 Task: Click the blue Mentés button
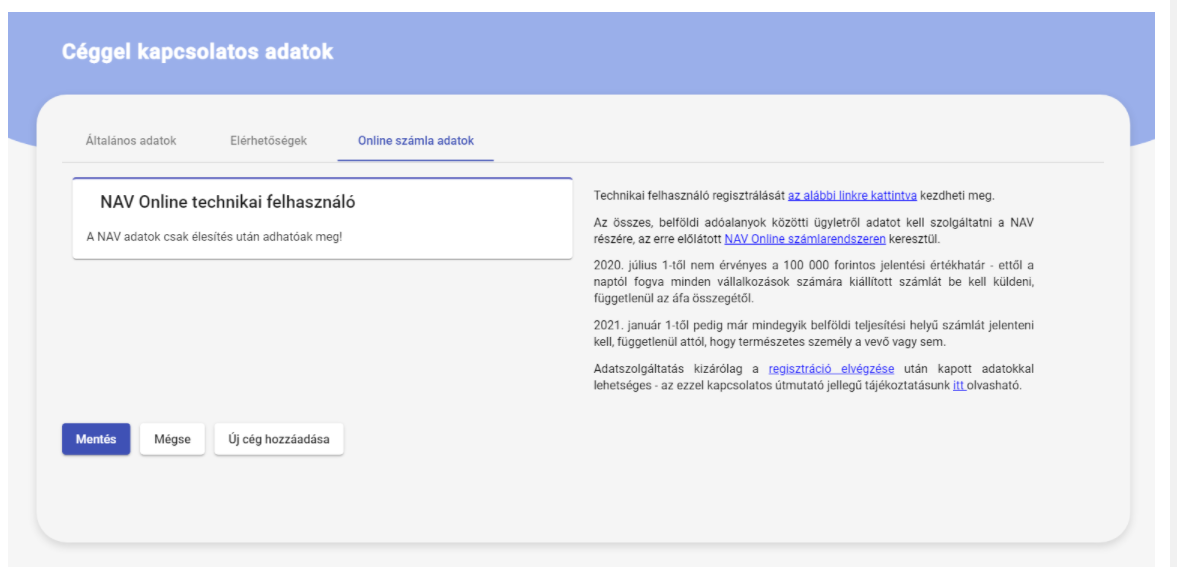[96, 439]
